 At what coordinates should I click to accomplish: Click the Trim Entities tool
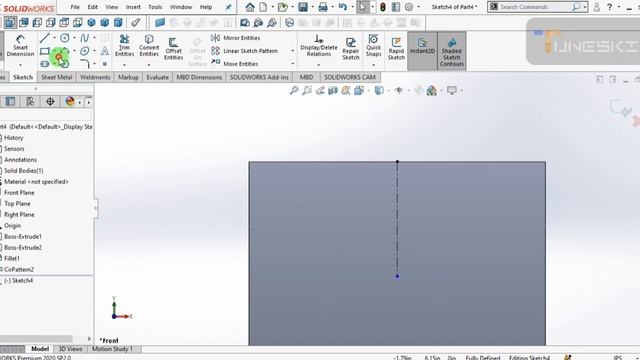(124, 46)
